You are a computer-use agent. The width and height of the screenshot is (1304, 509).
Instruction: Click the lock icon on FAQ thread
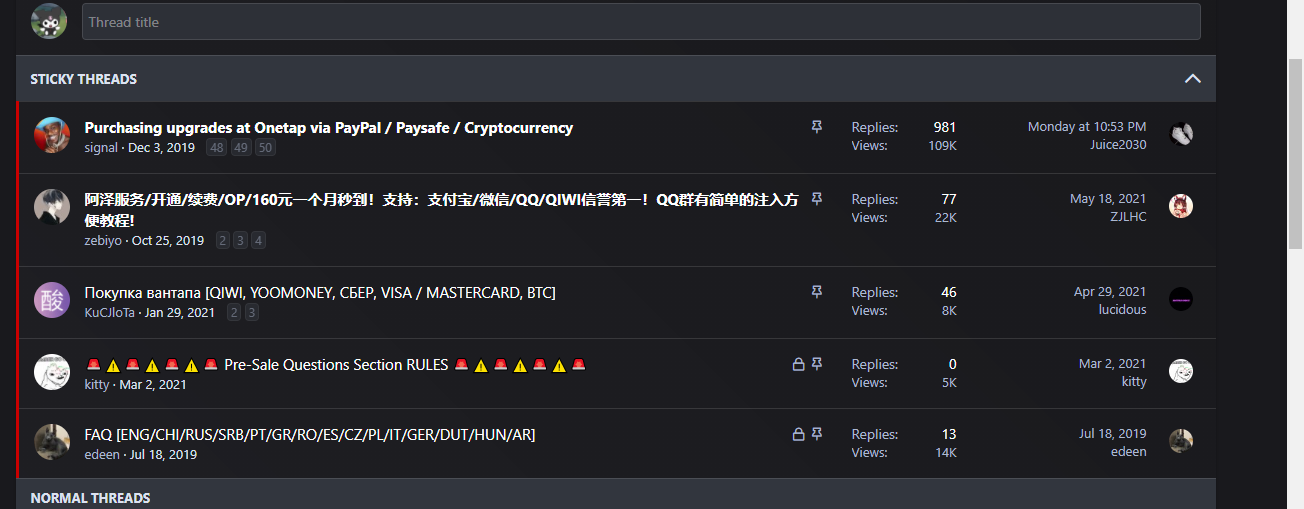[x=798, y=435]
